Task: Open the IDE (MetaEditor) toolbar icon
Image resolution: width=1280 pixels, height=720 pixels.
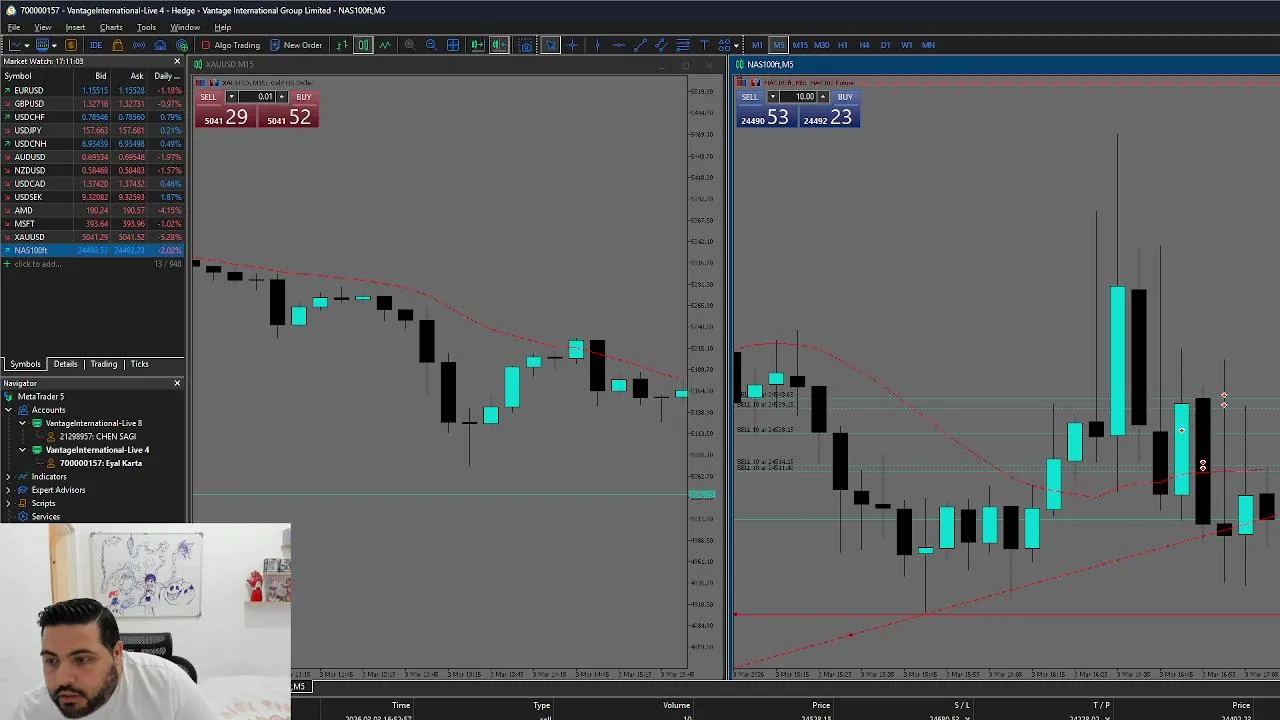Action: coord(96,45)
